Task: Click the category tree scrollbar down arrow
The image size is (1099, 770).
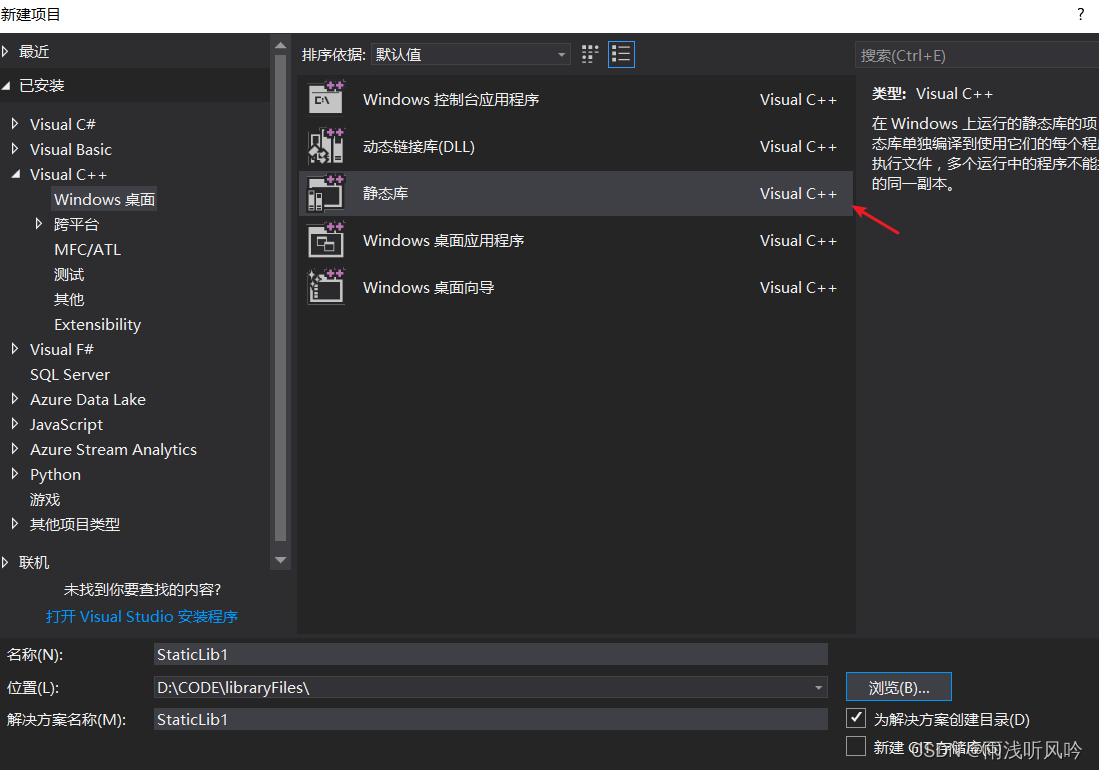Action: pyautogui.click(x=280, y=560)
